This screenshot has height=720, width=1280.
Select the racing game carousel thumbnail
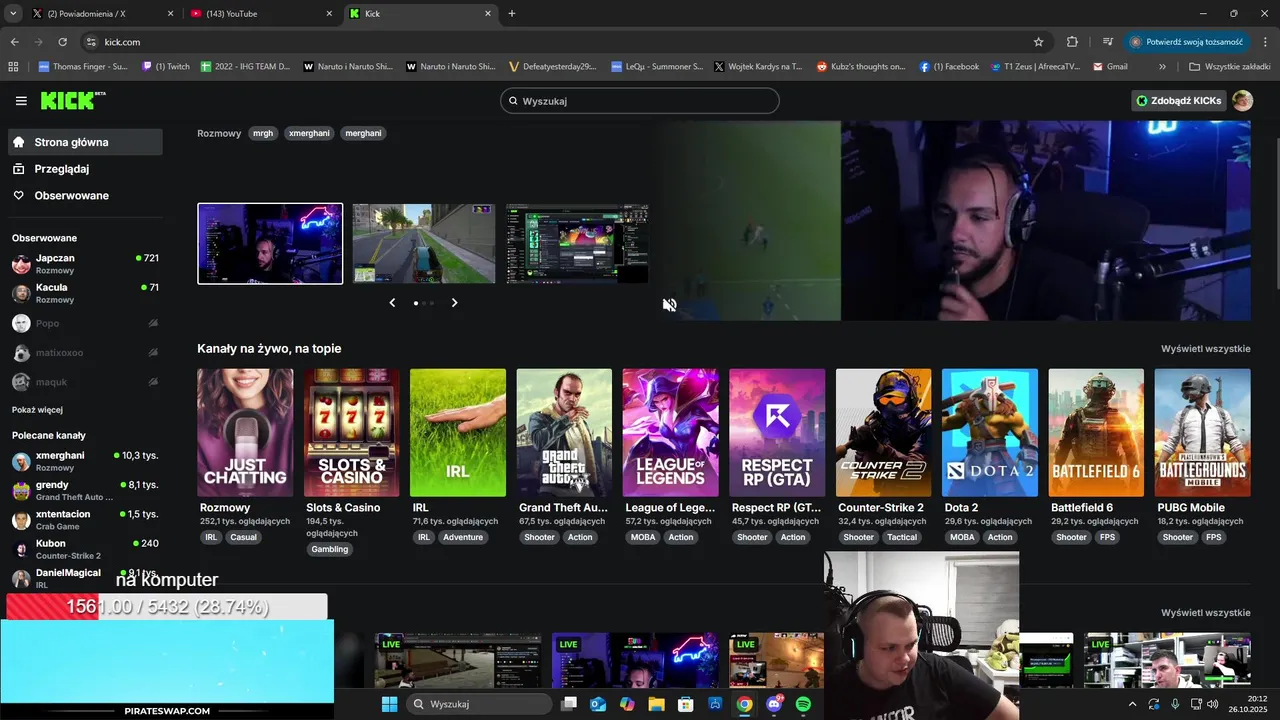[424, 244]
